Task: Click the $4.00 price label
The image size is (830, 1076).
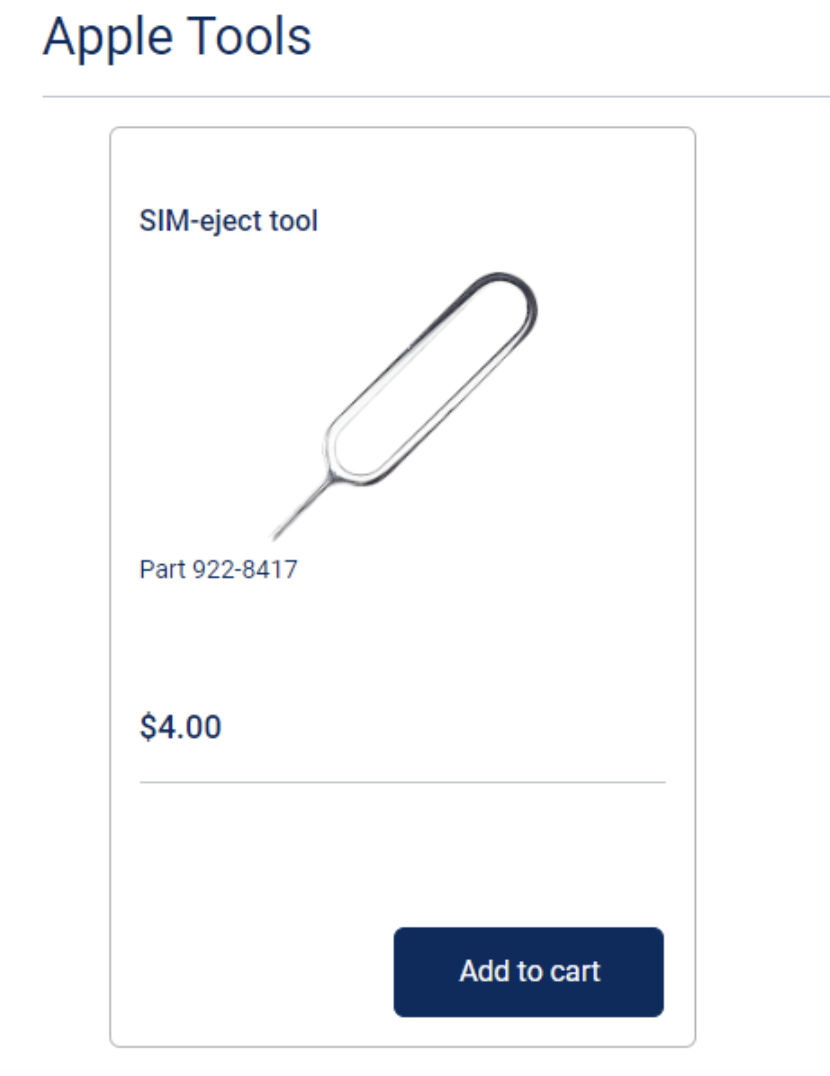Action: 180,727
